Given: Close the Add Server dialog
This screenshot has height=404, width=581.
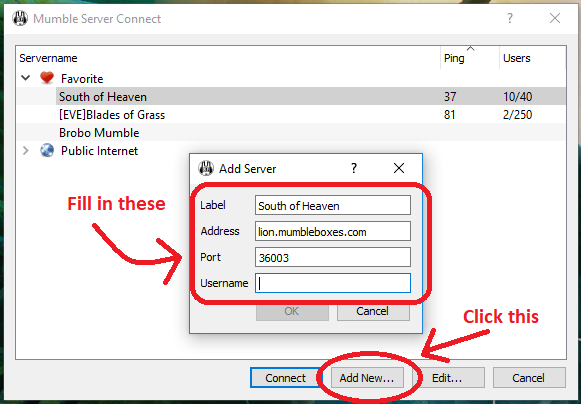Looking at the screenshot, I should (x=399, y=168).
